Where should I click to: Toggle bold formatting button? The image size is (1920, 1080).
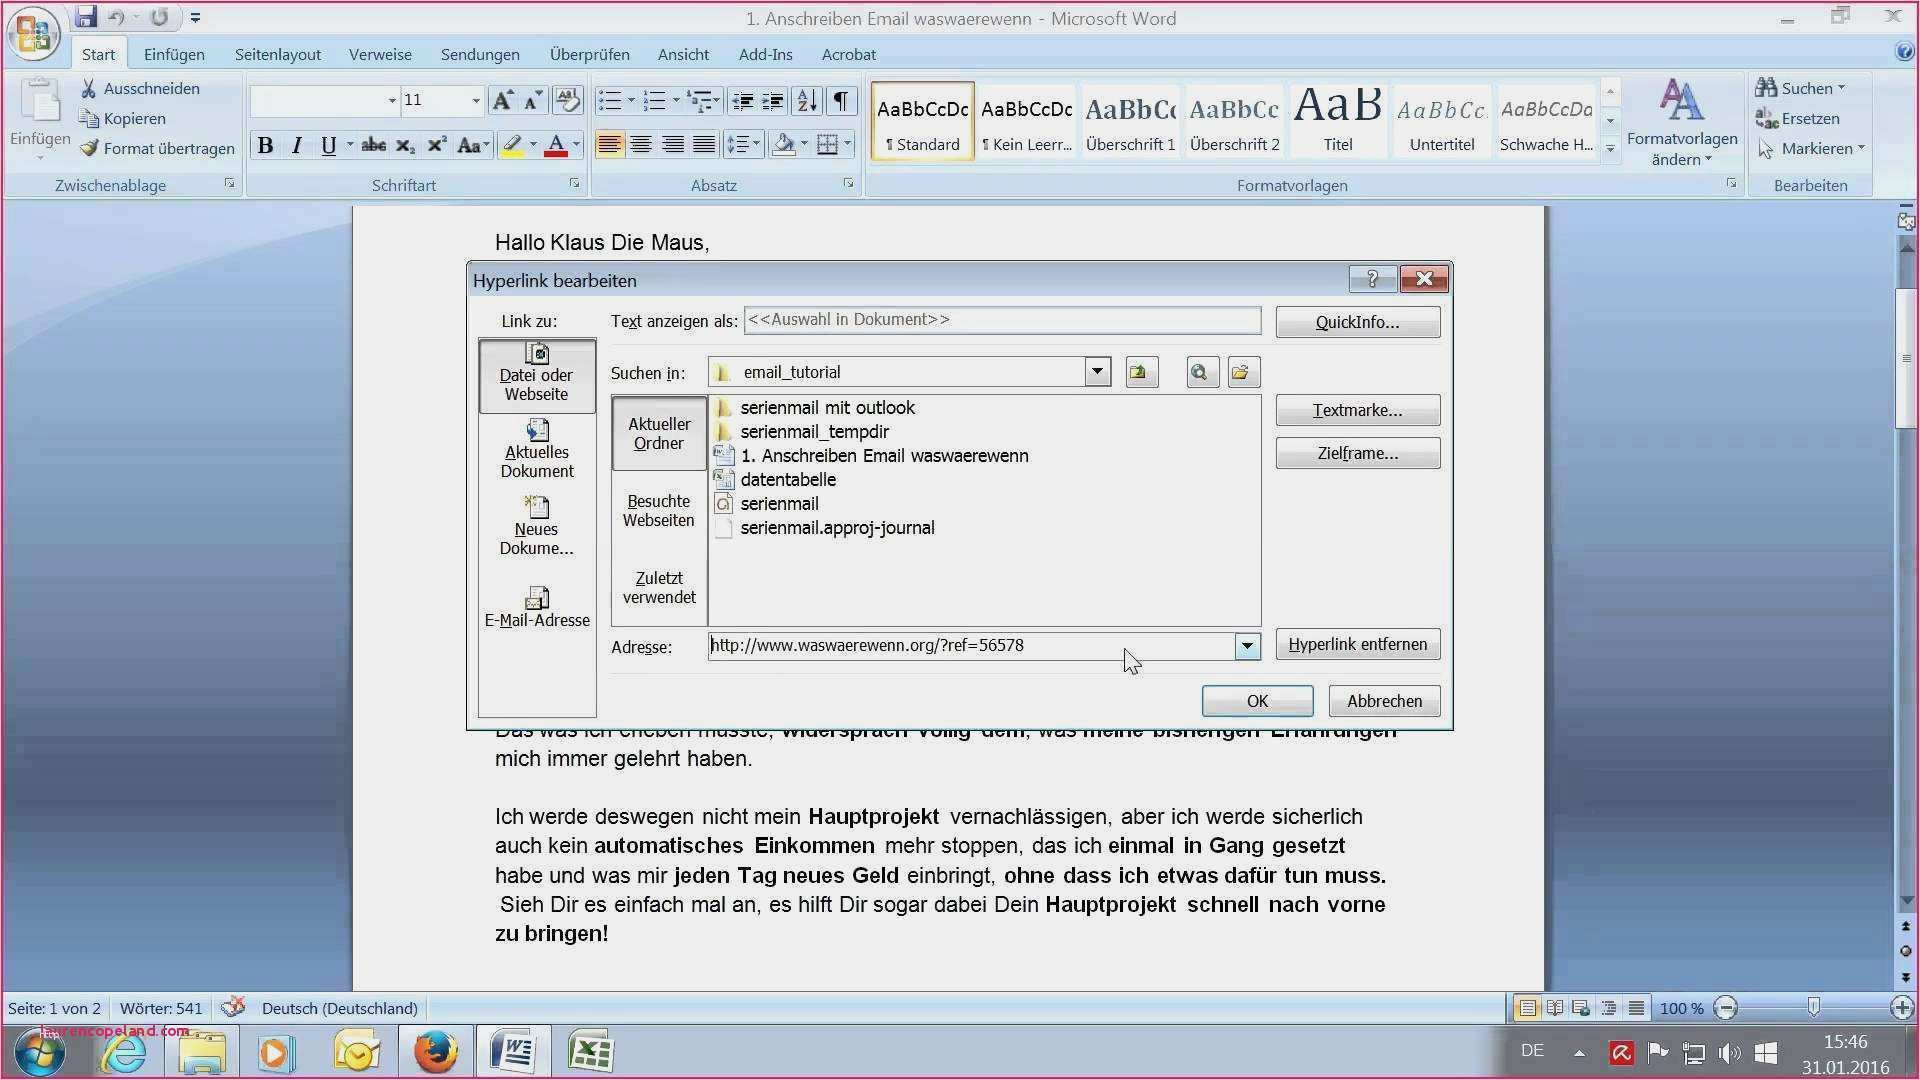tap(265, 146)
